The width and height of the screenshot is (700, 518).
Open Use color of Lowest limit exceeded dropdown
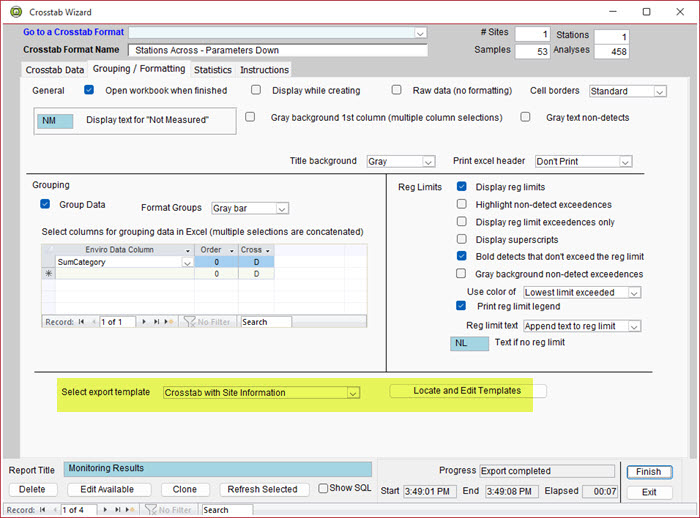[634, 293]
